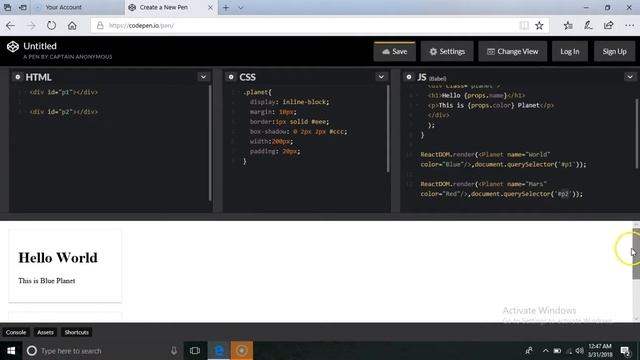The height and width of the screenshot is (360, 640).
Task: Go back in the browser
Action: click(10, 25)
